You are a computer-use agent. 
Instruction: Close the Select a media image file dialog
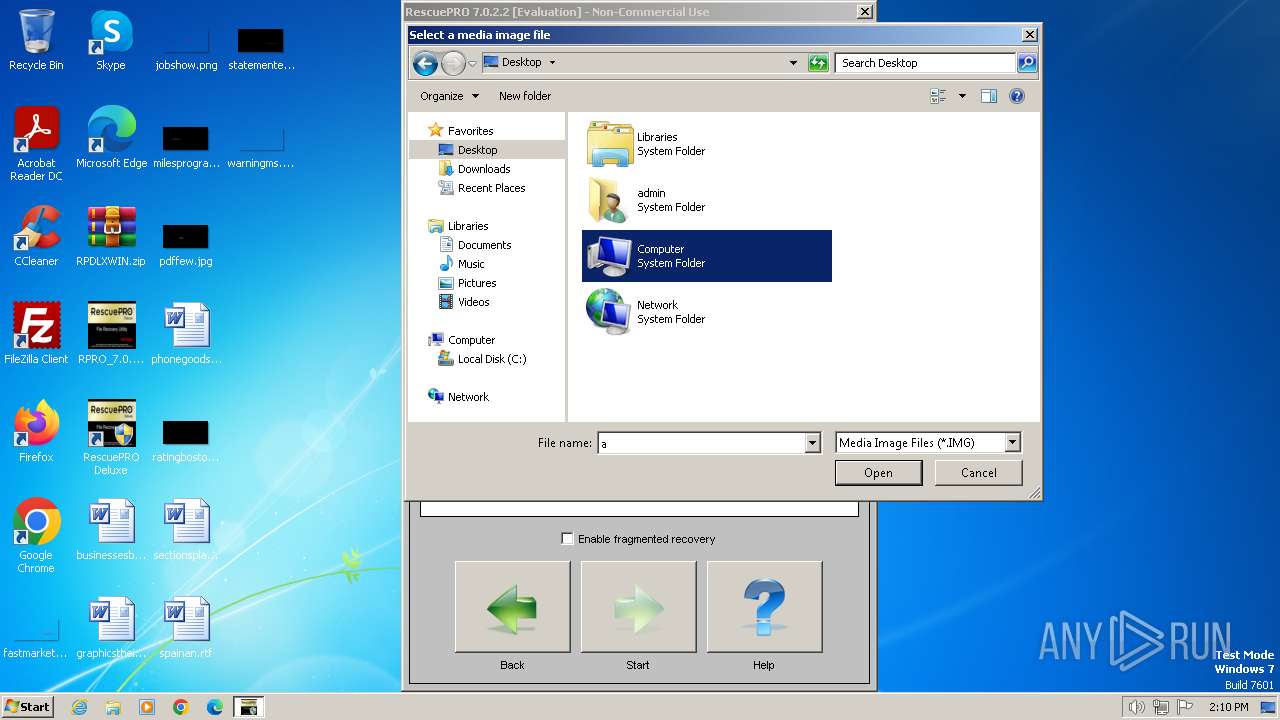(x=1029, y=35)
